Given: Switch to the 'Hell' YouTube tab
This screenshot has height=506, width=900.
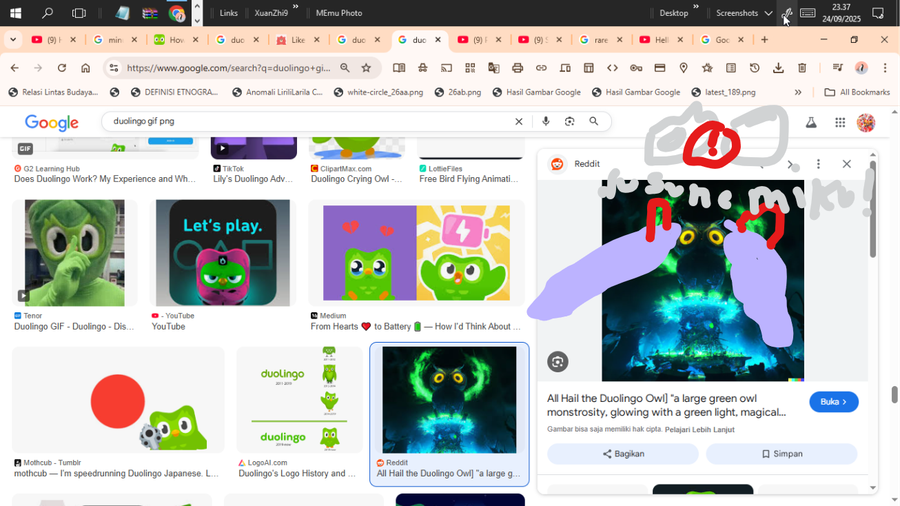Looking at the screenshot, I should click(661, 40).
